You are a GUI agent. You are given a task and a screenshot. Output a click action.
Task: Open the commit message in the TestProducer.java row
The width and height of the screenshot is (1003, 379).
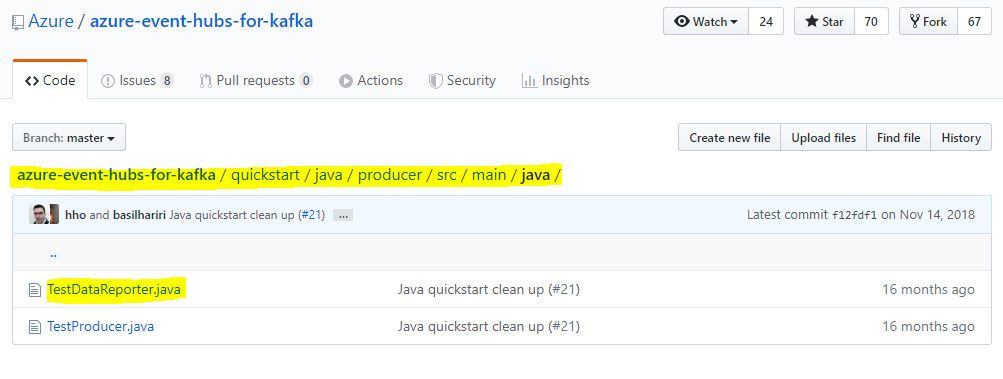coord(489,327)
